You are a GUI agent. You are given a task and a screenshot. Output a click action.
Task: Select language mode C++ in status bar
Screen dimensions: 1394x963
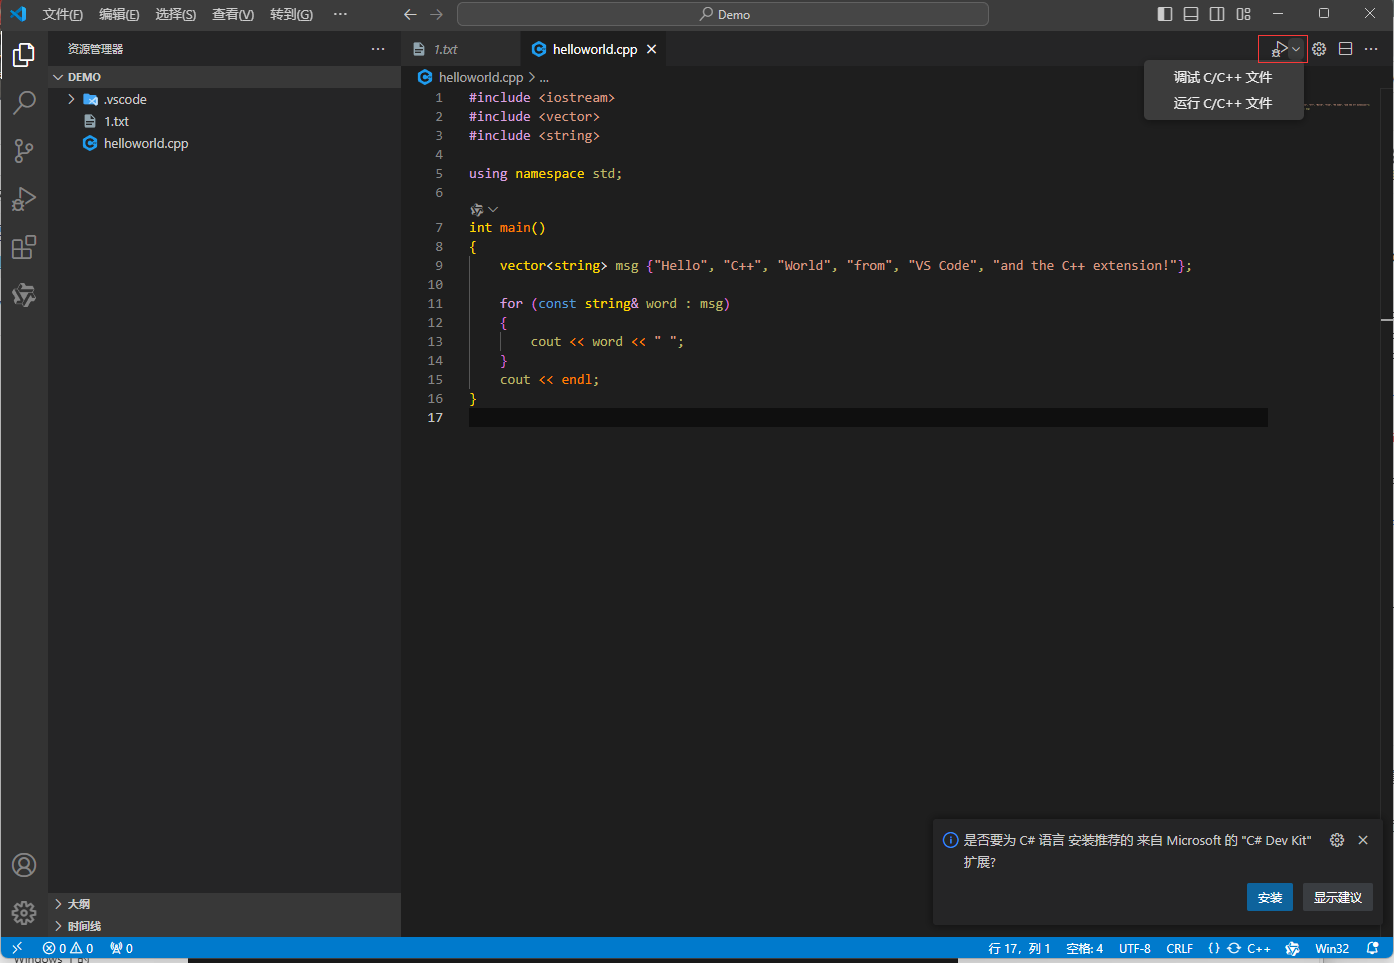pos(1259,948)
